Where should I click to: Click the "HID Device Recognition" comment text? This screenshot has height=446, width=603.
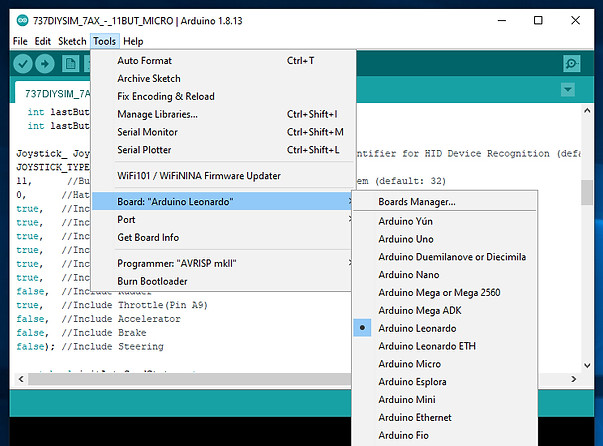coord(487,154)
